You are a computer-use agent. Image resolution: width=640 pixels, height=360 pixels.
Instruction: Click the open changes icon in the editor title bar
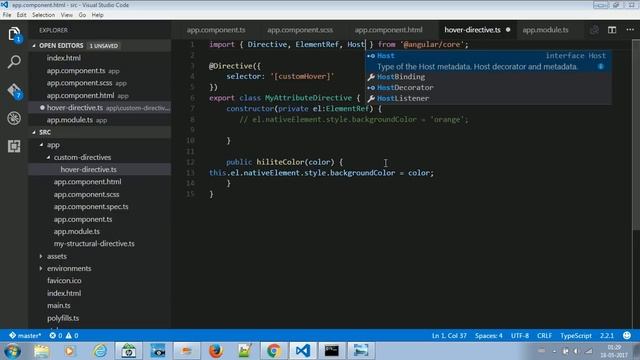pos(594,30)
